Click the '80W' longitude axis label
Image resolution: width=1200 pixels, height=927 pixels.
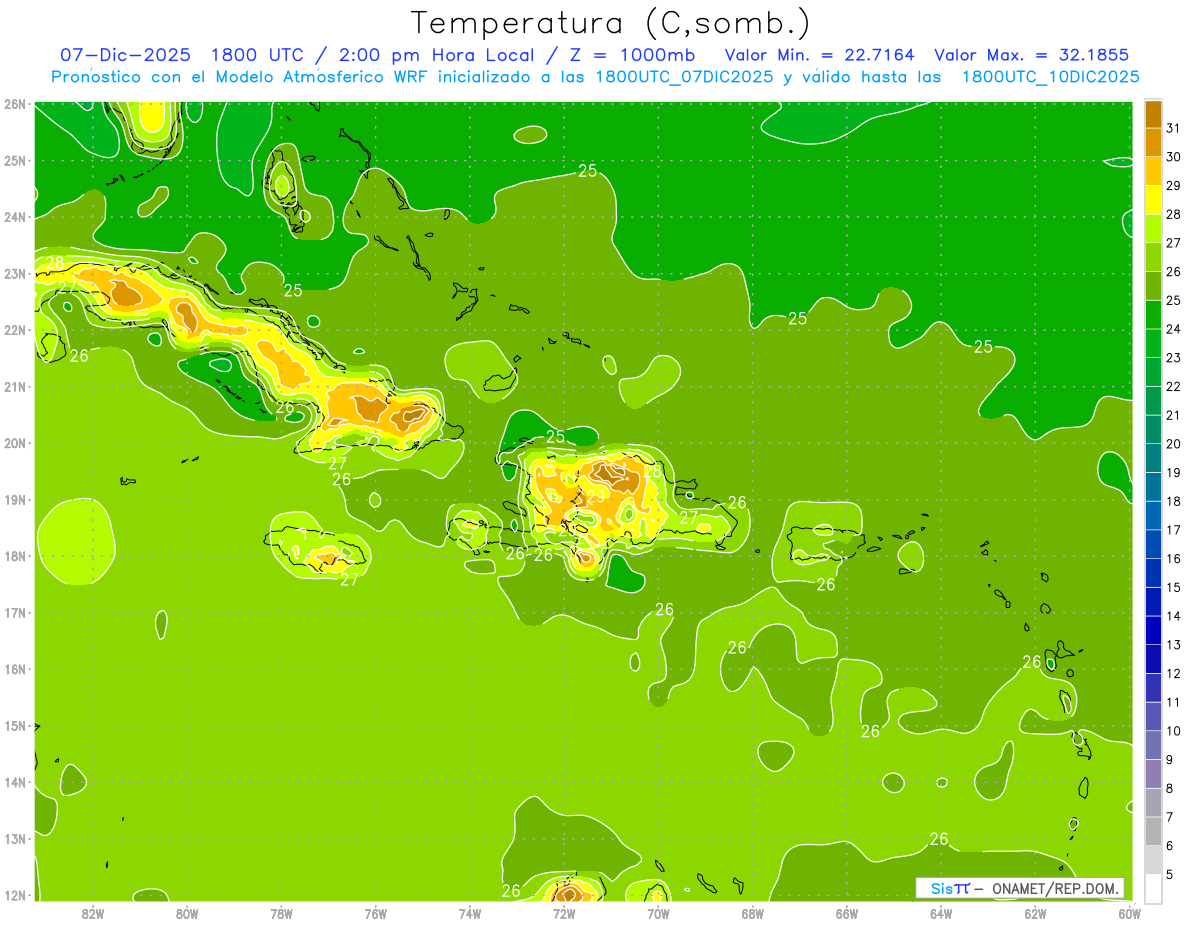[186, 913]
